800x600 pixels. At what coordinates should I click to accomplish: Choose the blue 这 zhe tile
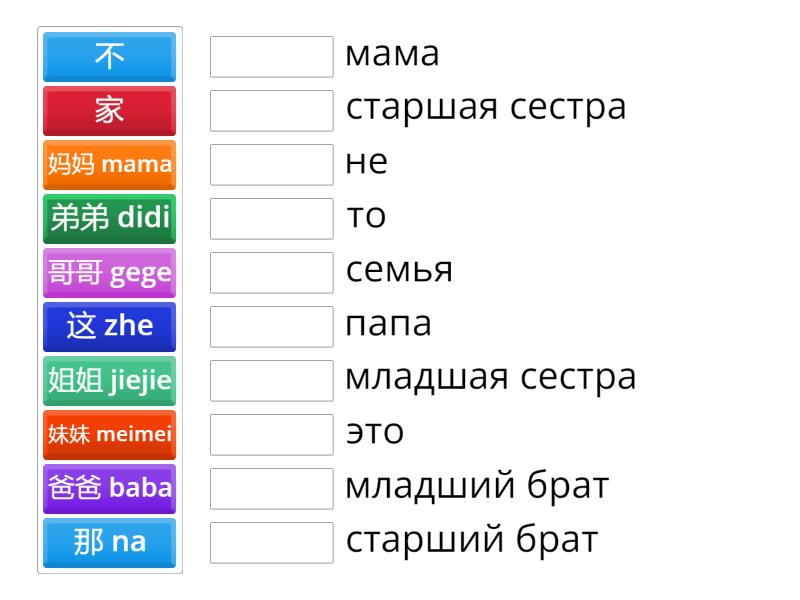(x=110, y=327)
